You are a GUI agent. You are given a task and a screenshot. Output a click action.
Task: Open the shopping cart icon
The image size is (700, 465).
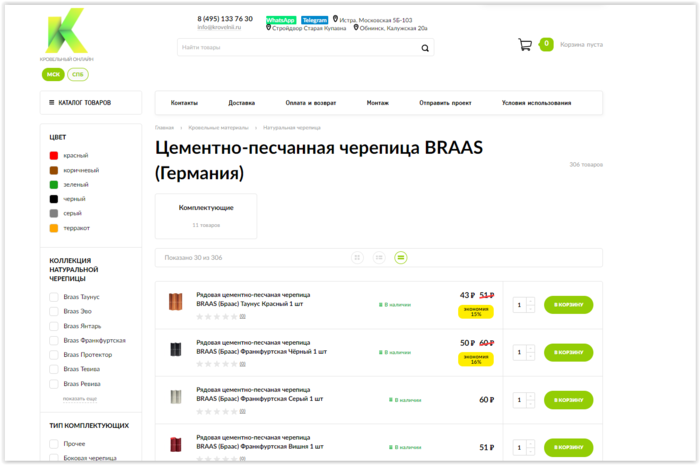pyautogui.click(x=525, y=45)
